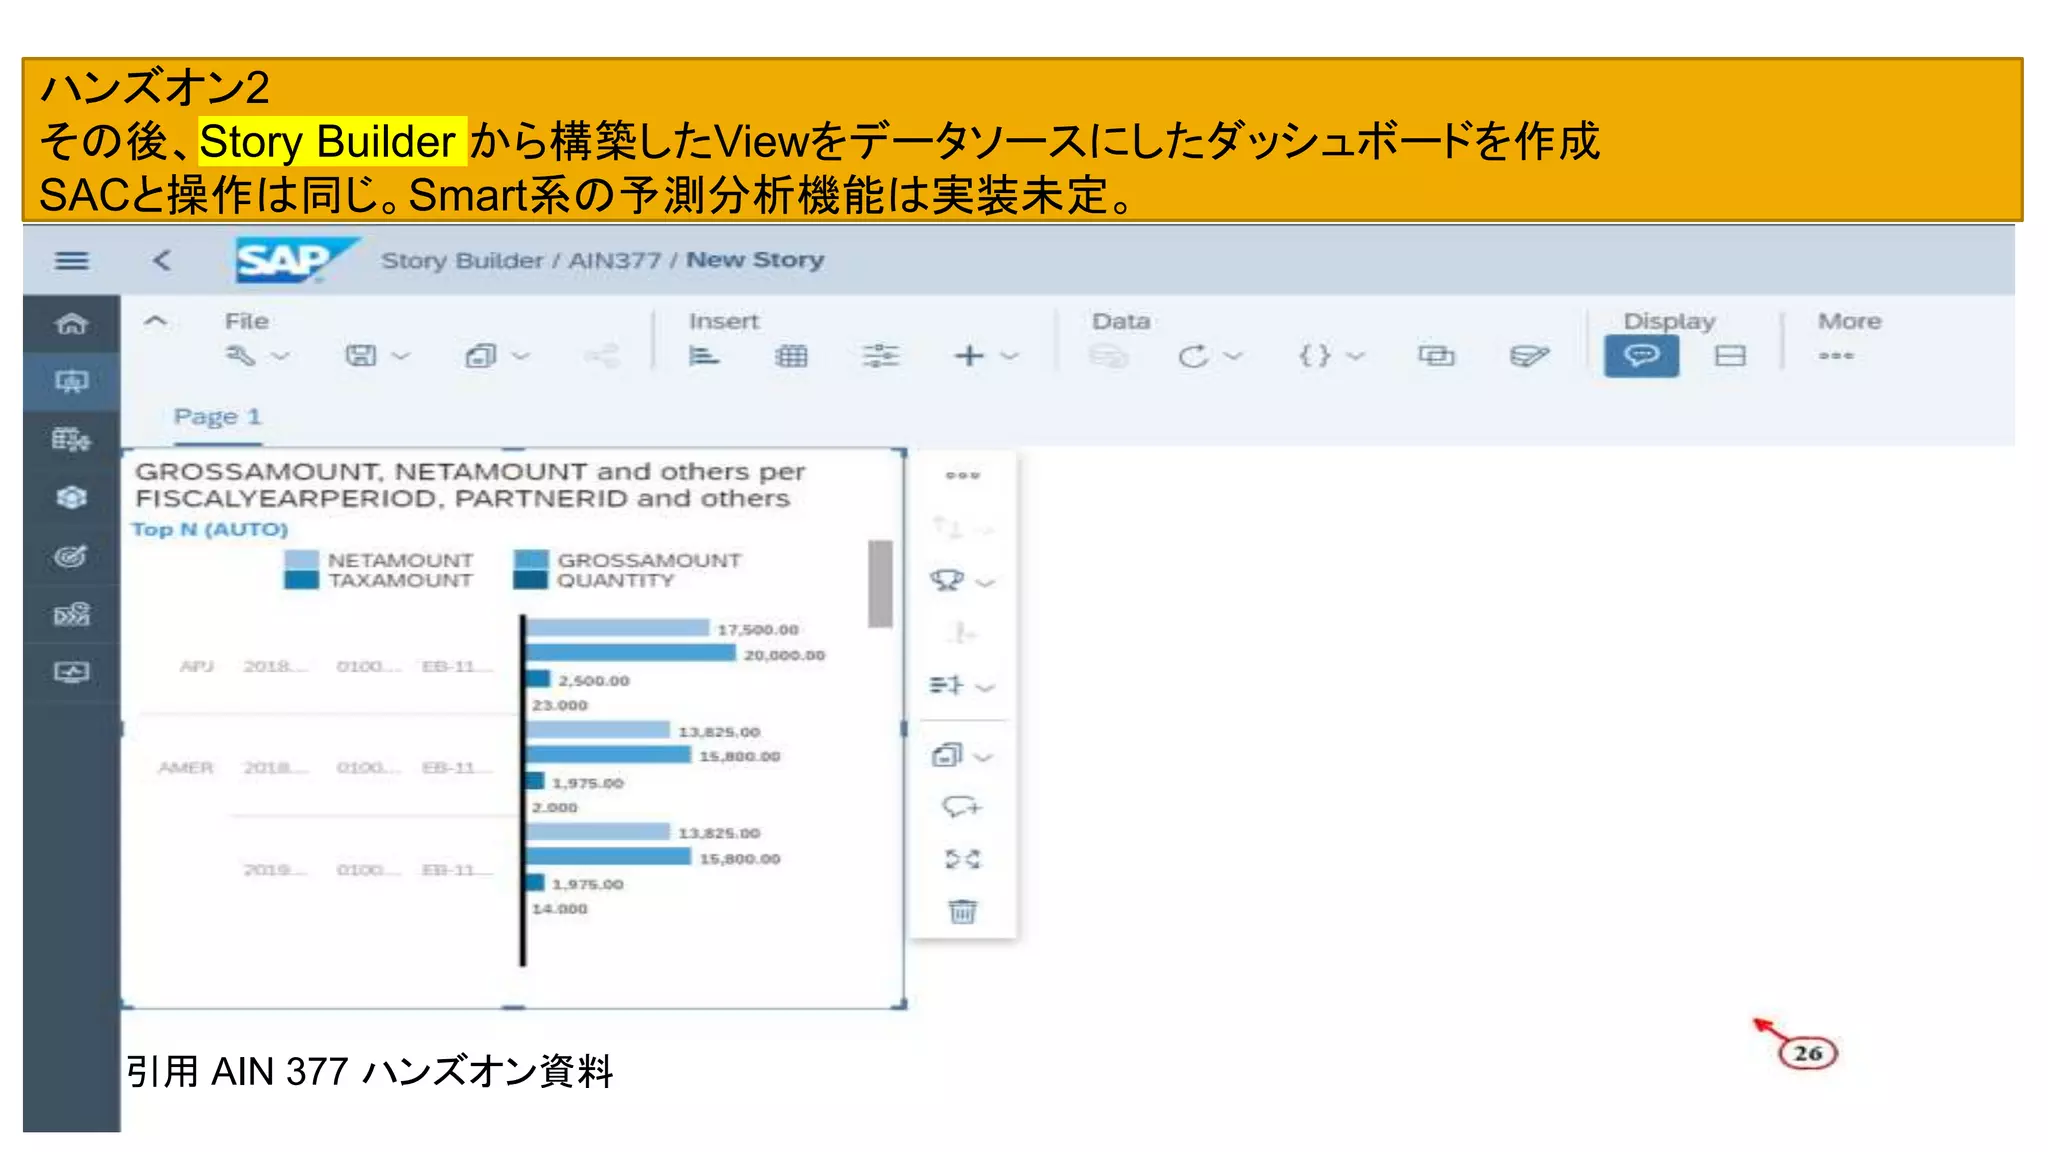Open the hamburger main menu
Viewport: 2048px width, 1152px height.
click(x=71, y=261)
